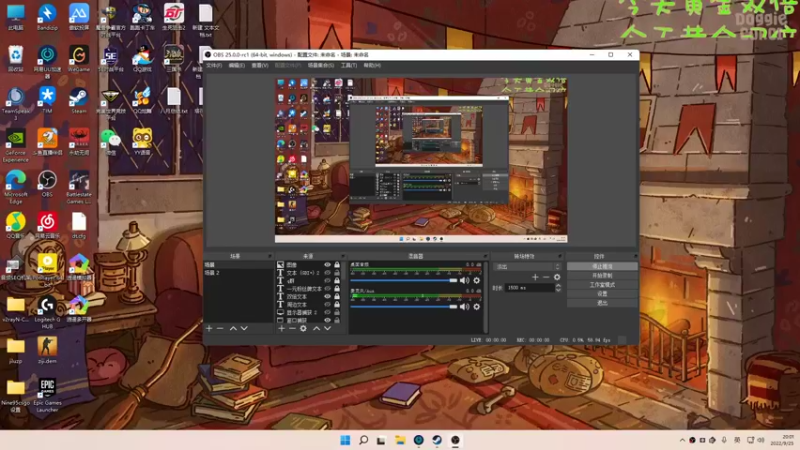Open the 帮助(H) Help menu
The image size is (800, 450).
(x=372, y=65)
